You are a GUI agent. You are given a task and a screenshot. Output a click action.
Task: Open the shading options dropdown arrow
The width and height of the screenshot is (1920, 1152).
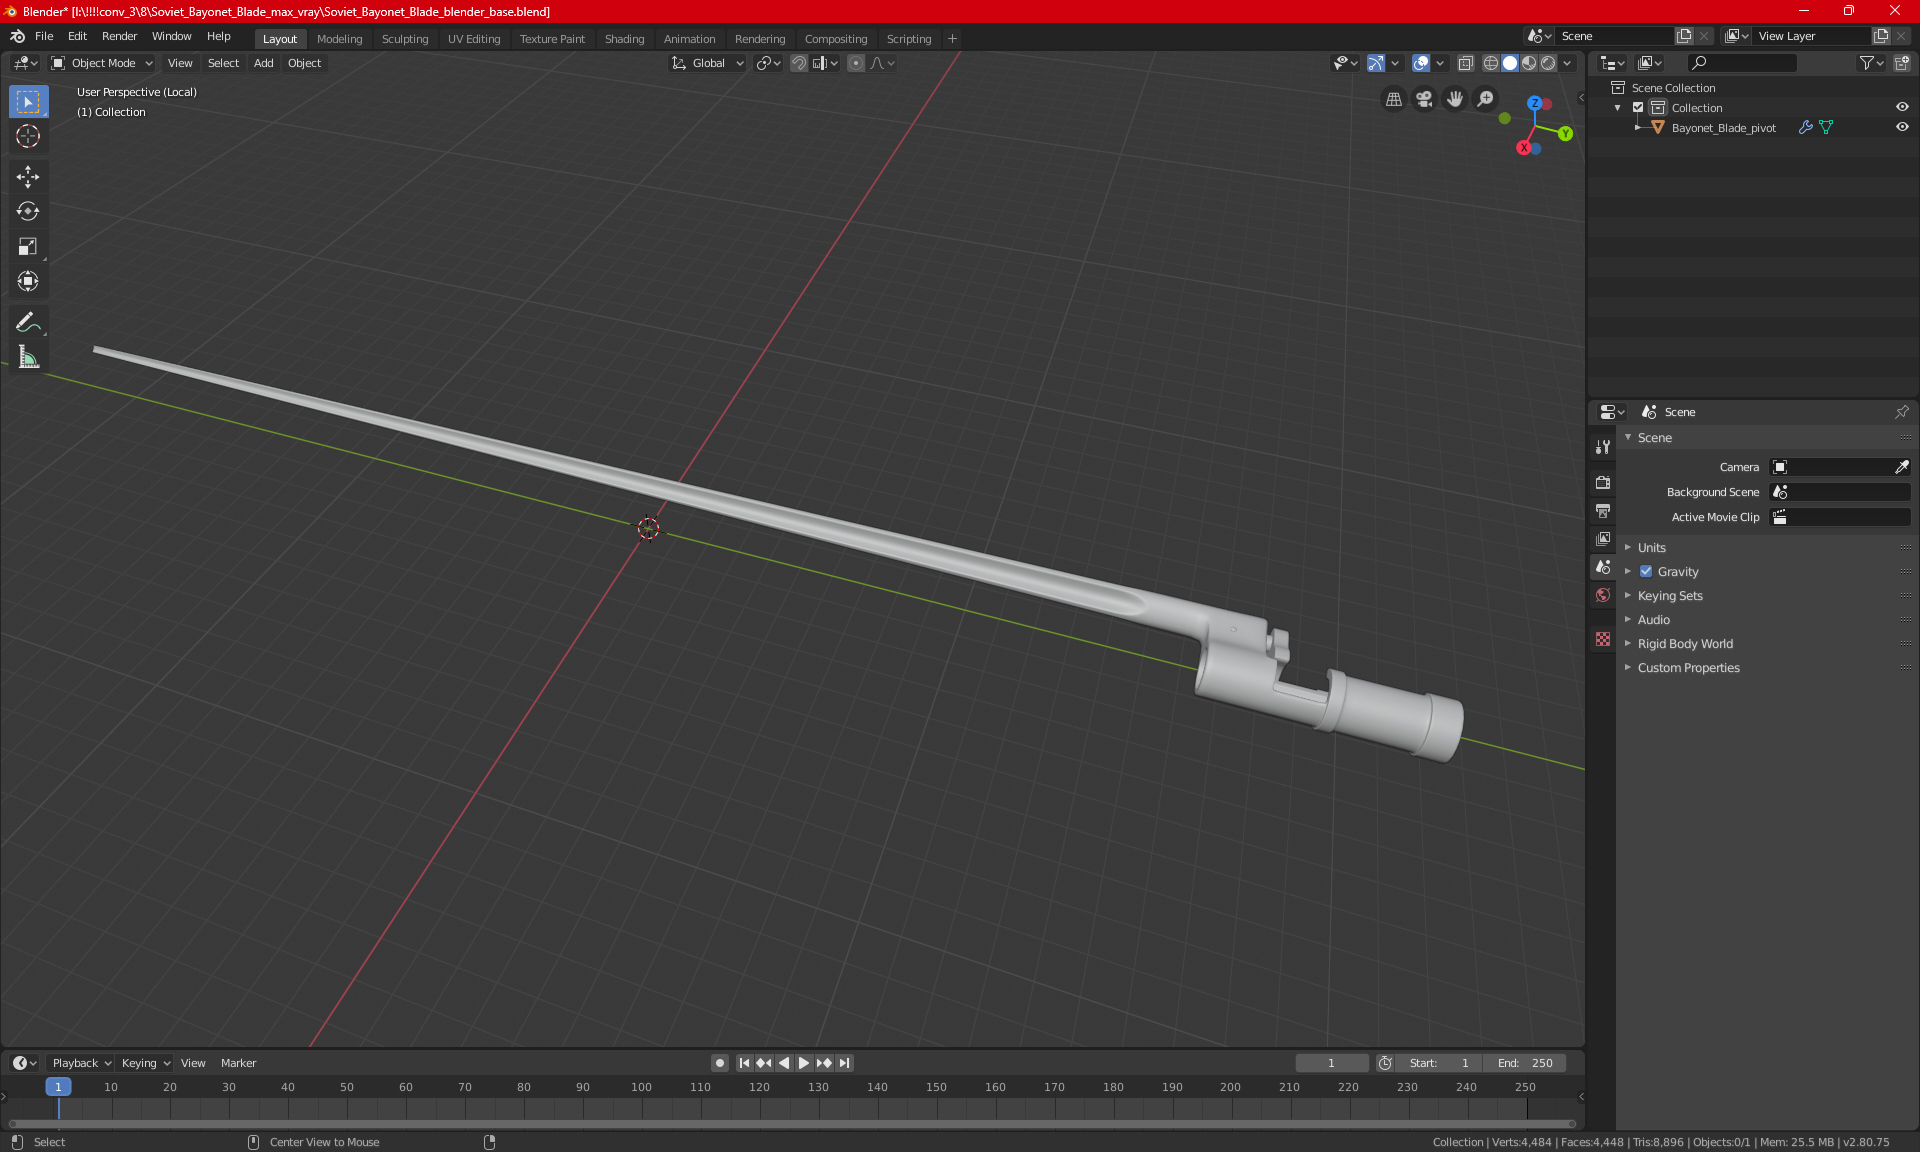(x=1568, y=63)
